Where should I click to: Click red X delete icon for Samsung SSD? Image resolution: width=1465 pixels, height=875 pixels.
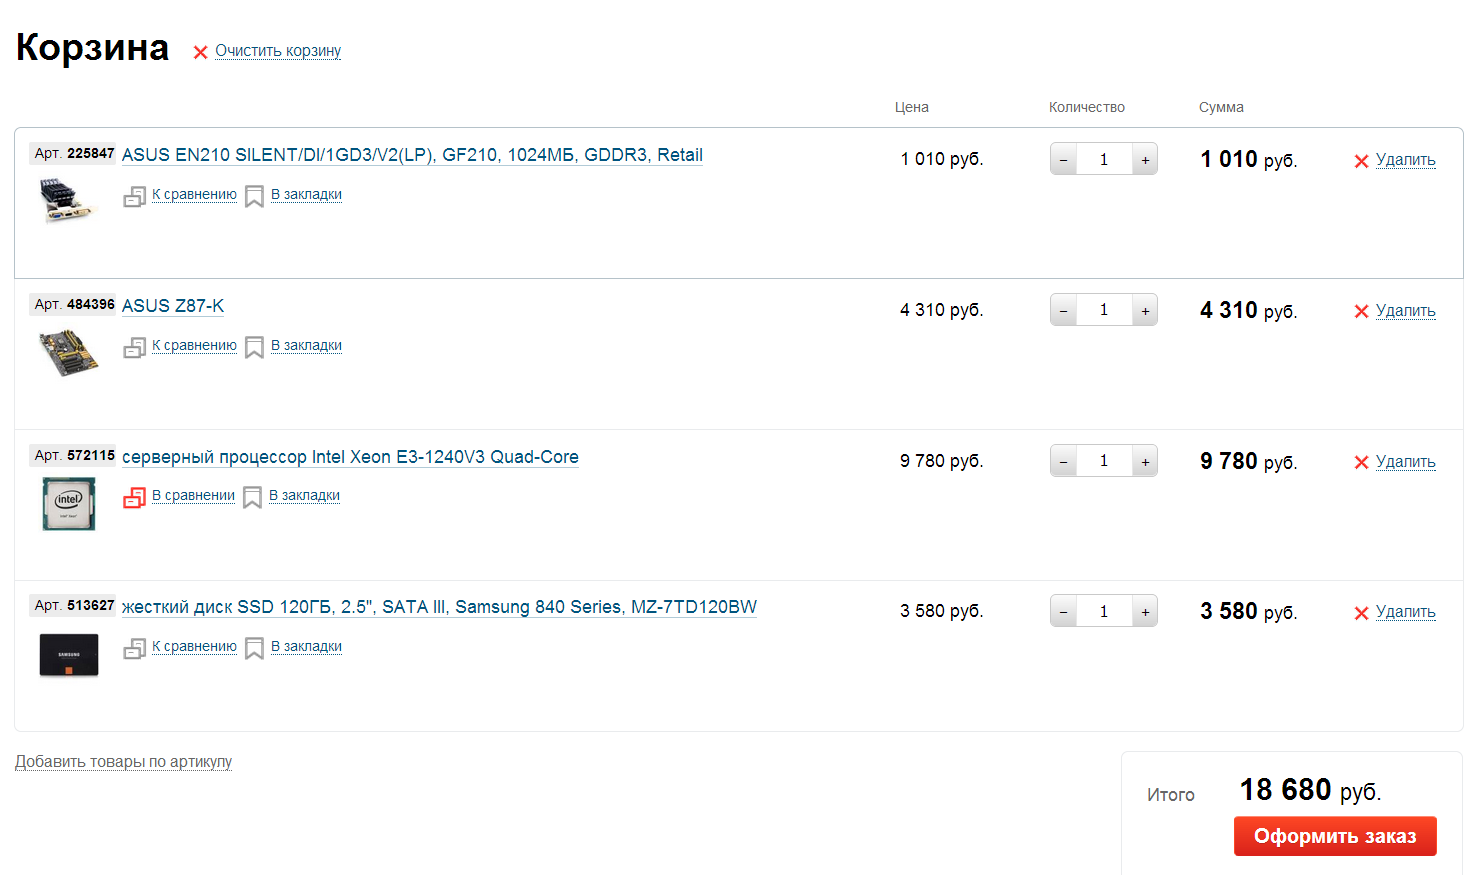(x=1361, y=613)
